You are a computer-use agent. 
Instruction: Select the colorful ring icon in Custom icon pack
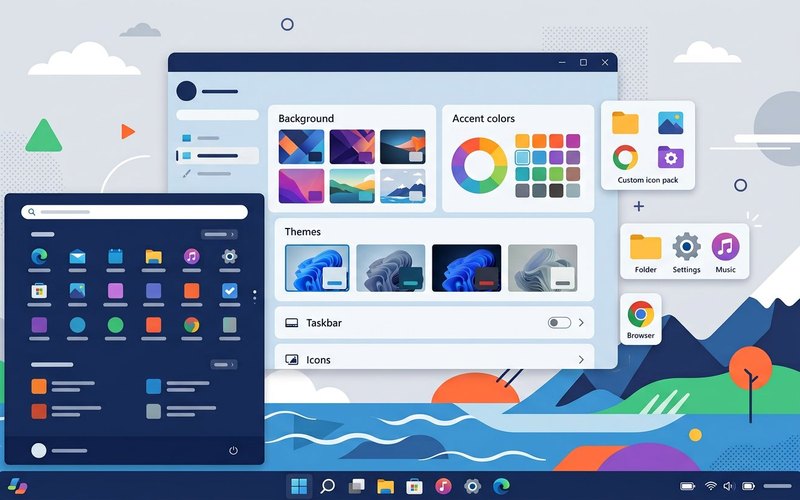[x=625, y=157]
